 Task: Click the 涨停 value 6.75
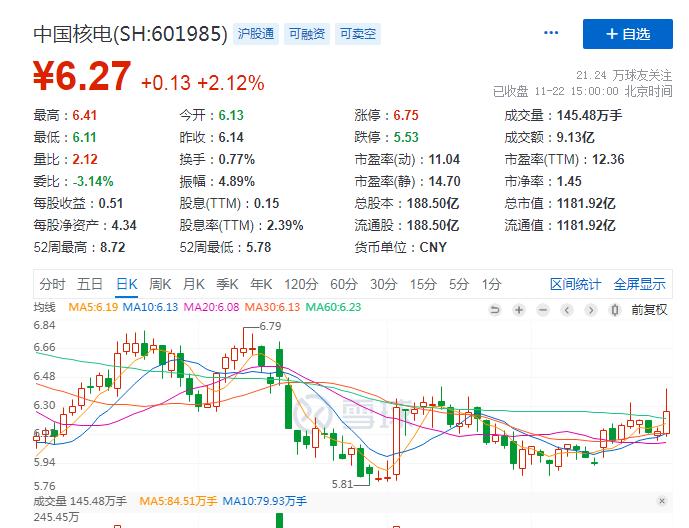pyautogui.click(x=406, y=116)
